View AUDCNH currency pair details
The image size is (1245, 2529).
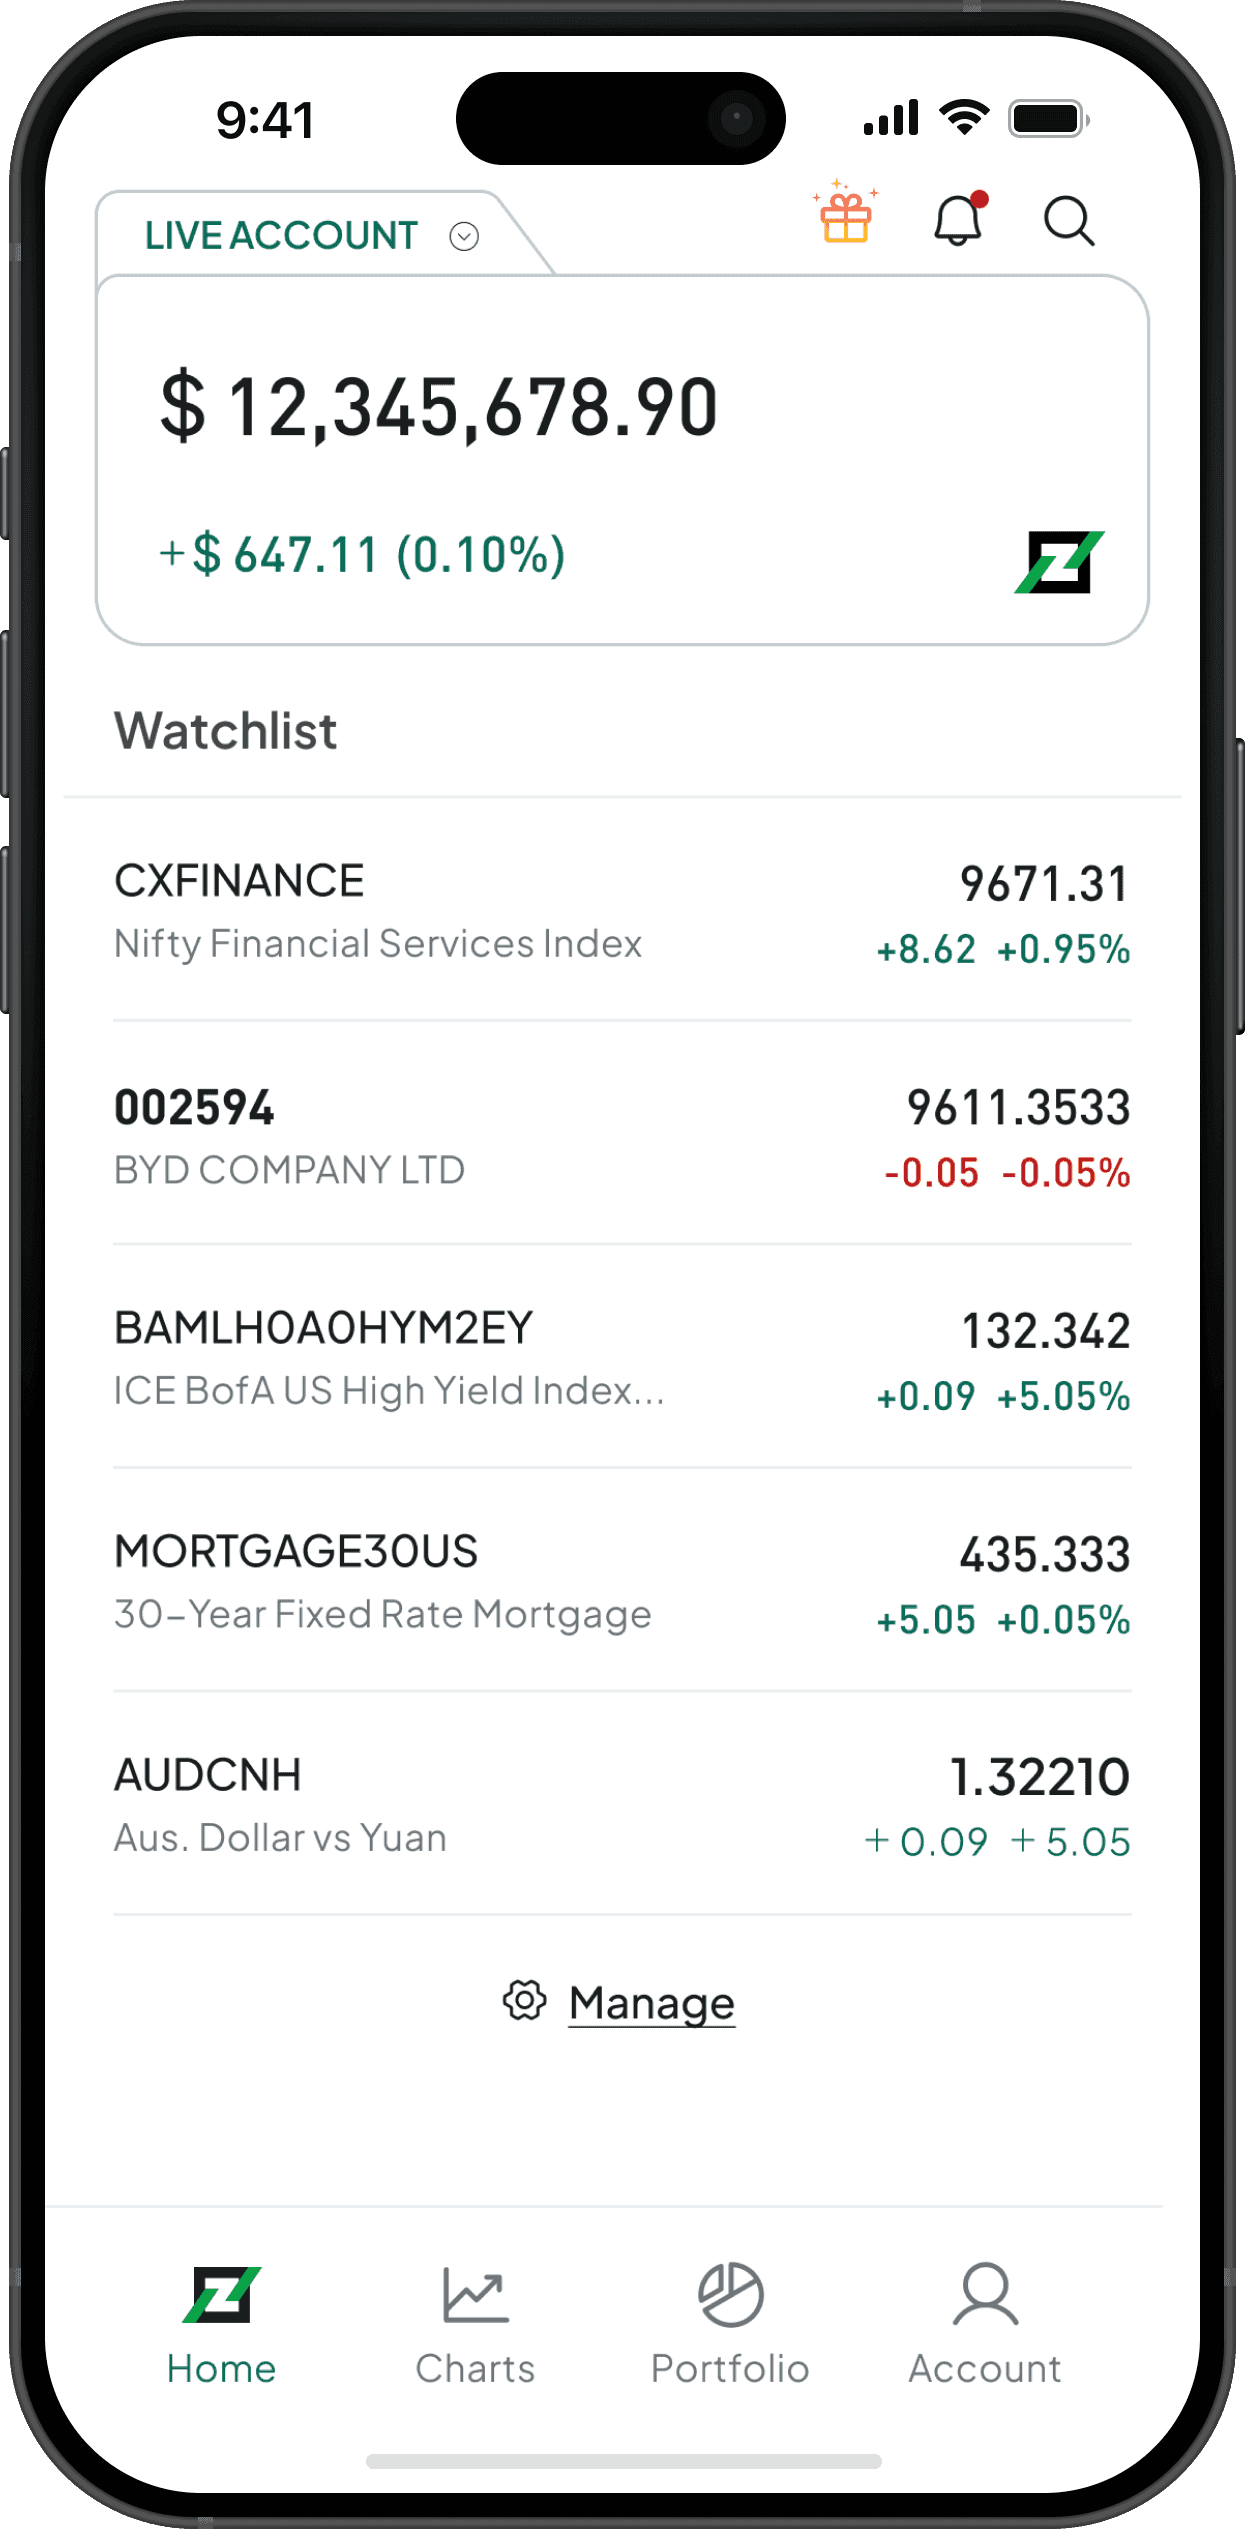point(622,1806)
